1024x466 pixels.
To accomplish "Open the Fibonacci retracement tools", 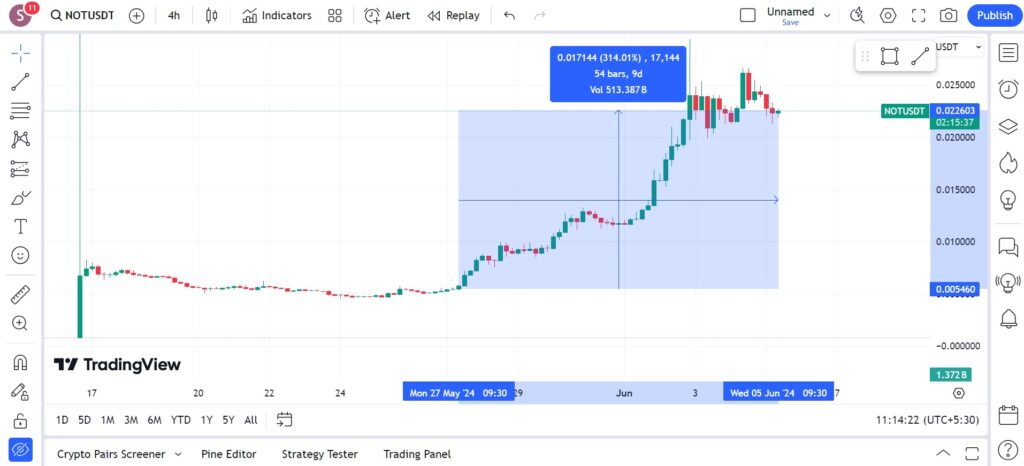I will tap(20, 110).
